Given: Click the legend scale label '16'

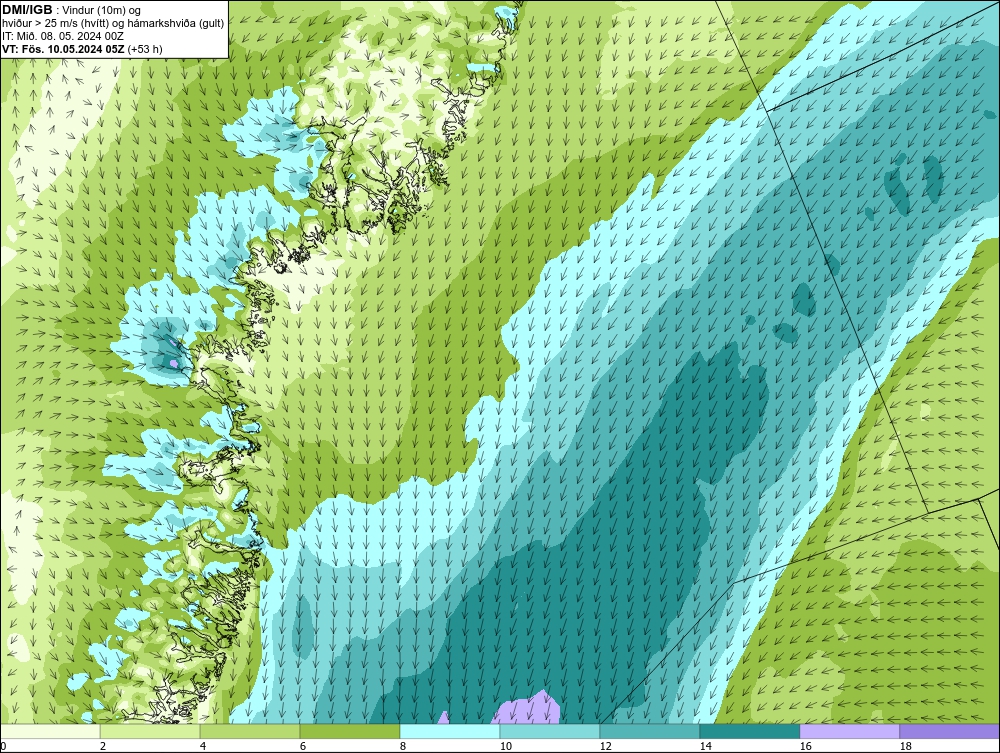Looking at the screenshot, I should pyautogui.click(x=805, y=746).
